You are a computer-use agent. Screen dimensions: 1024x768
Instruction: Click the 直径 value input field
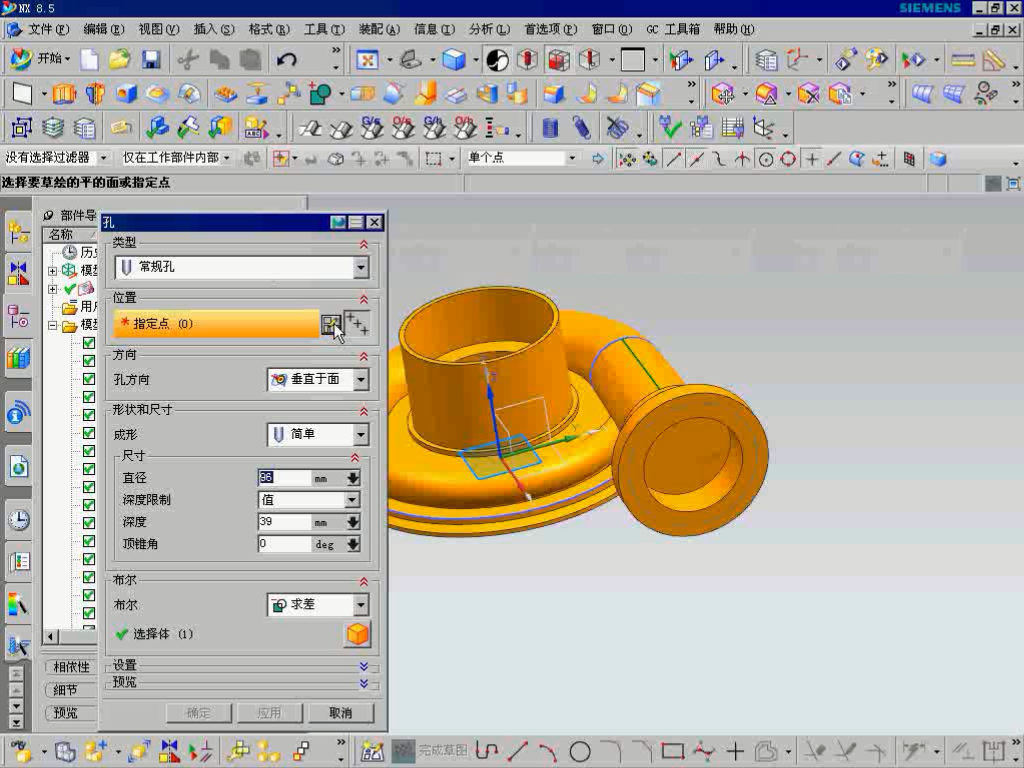[285, 478]
